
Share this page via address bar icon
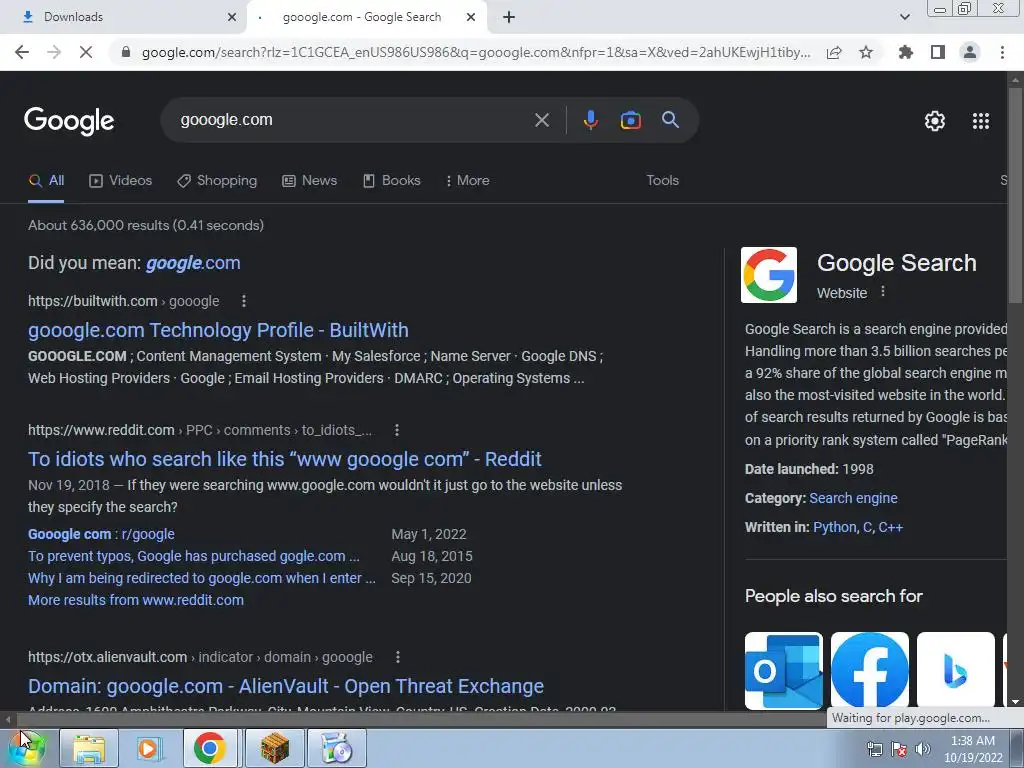834,52
